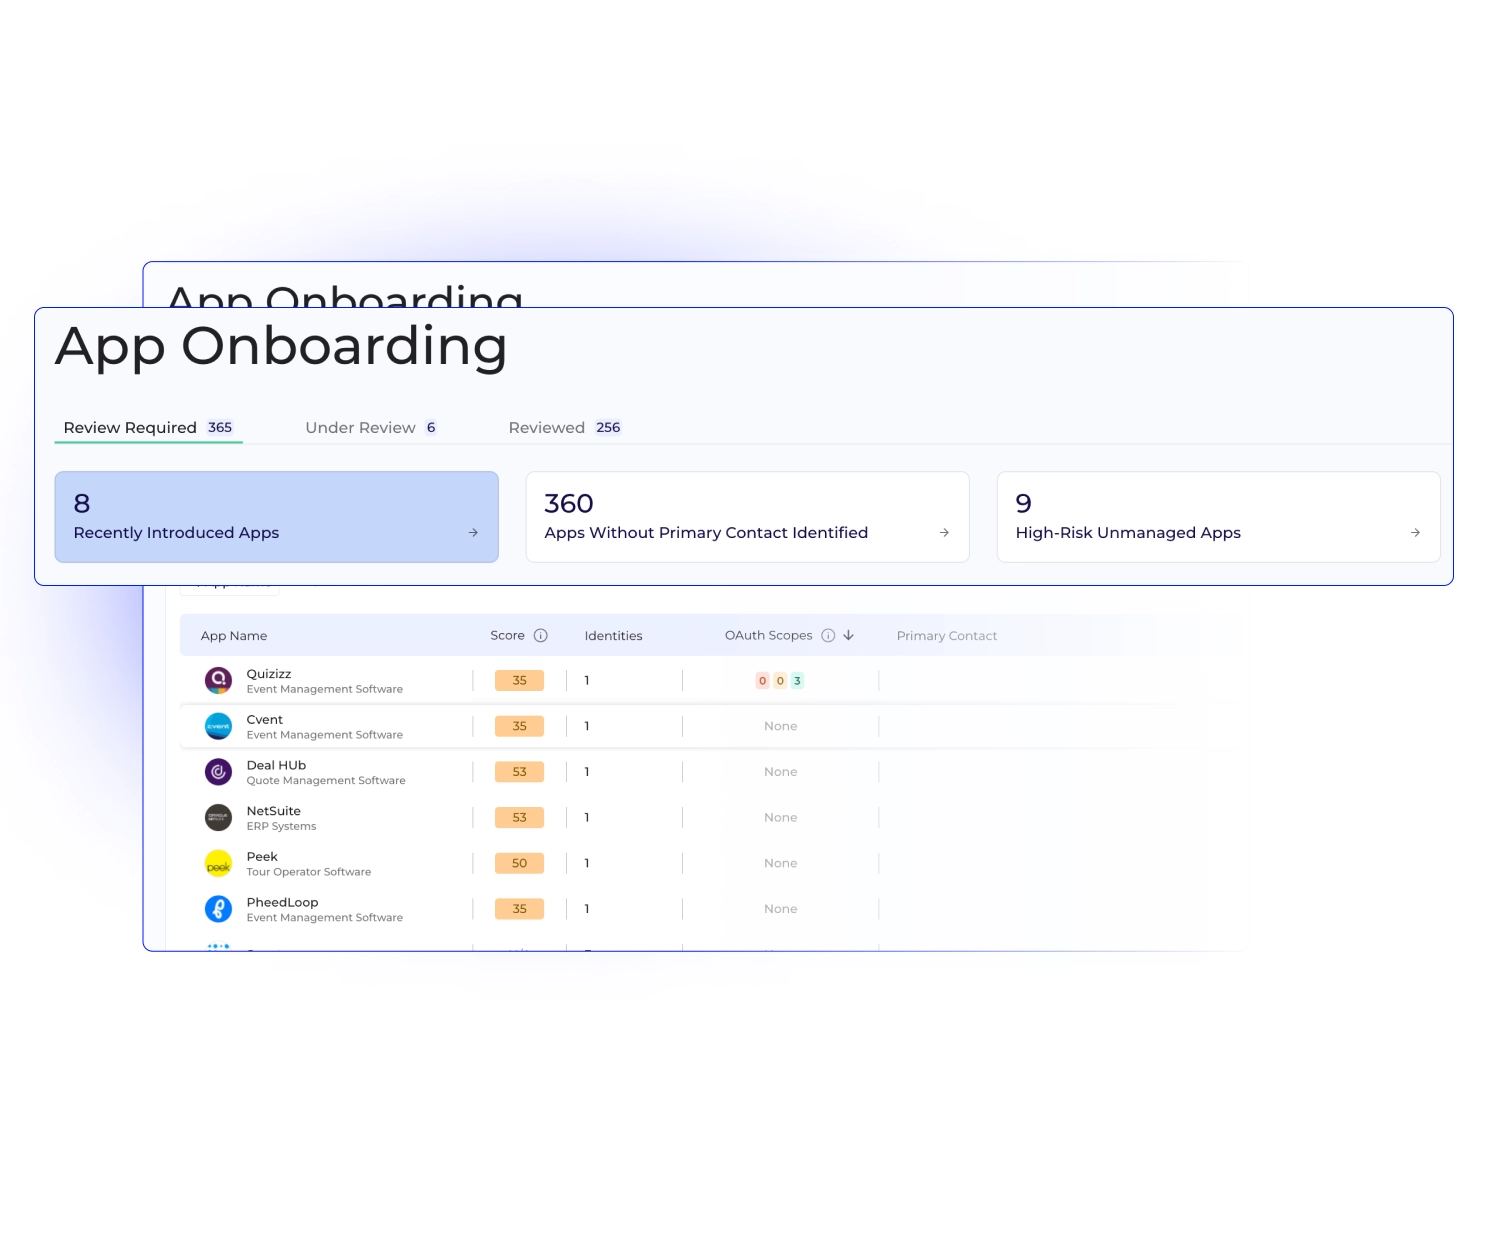Click the App Name column header
The height and width of the screenshot is (1256, 1495).
(x=233, y=635)
